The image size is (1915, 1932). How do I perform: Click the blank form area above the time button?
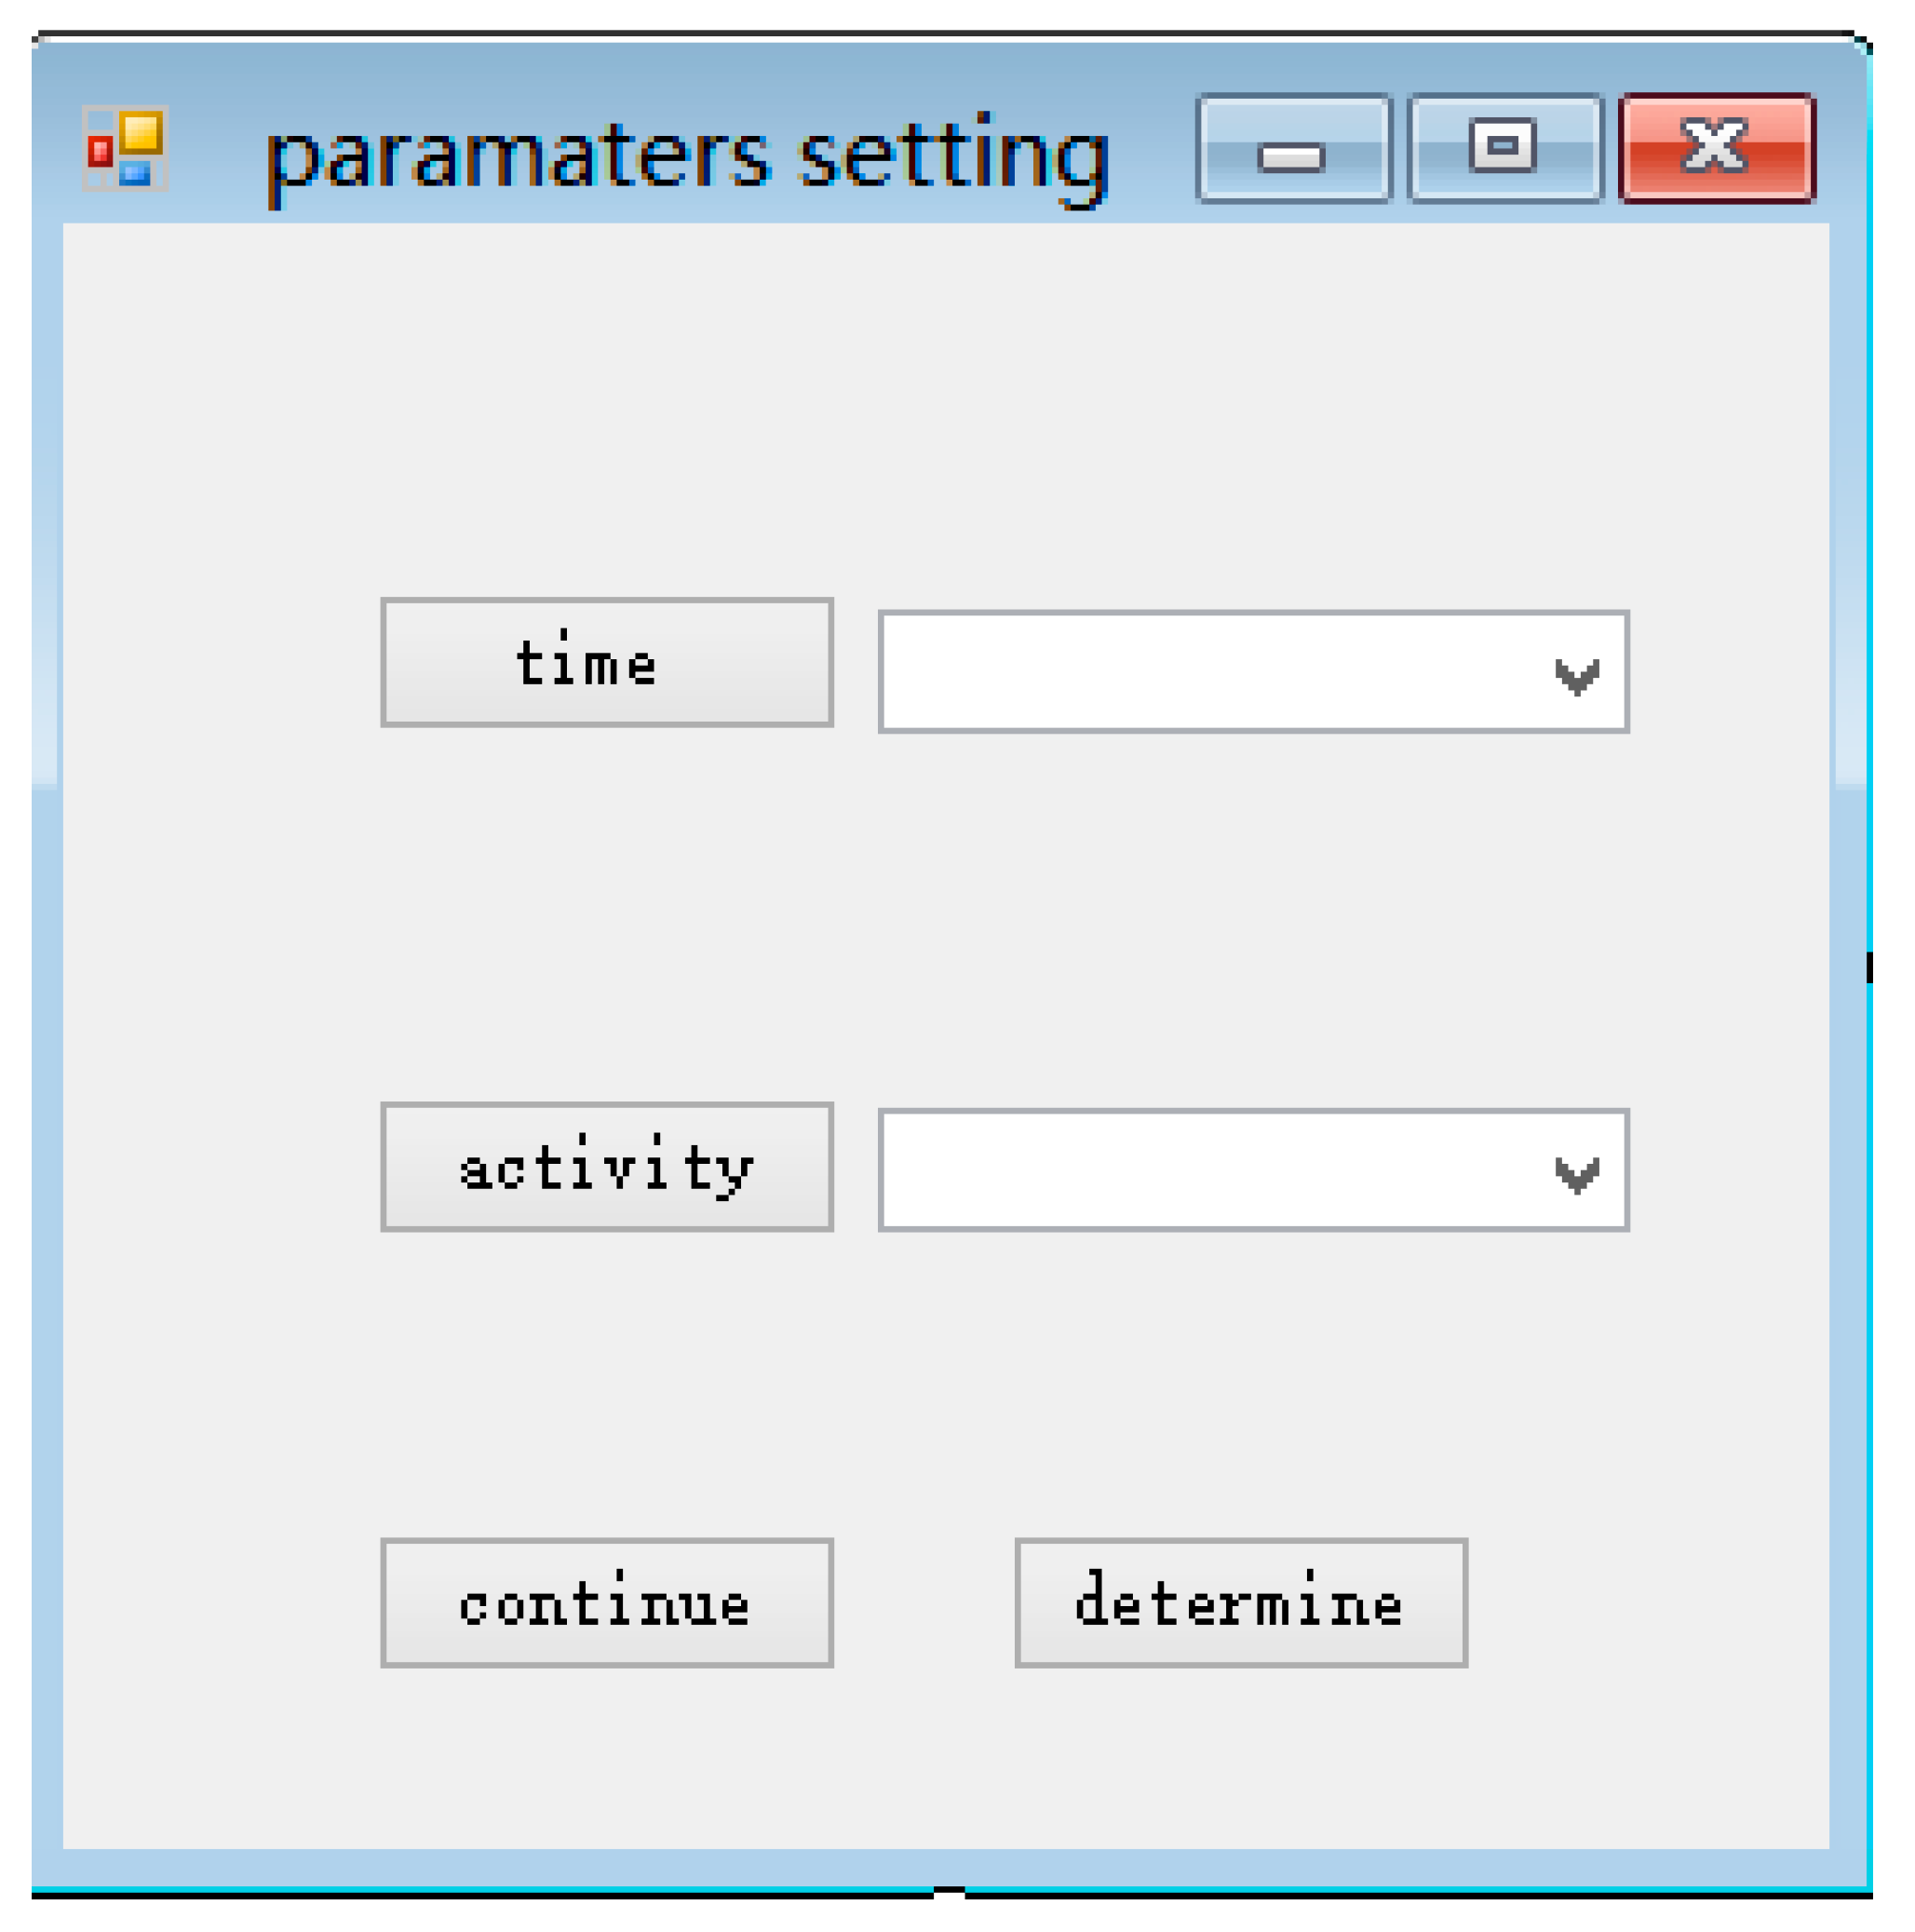tap(606, 420)
